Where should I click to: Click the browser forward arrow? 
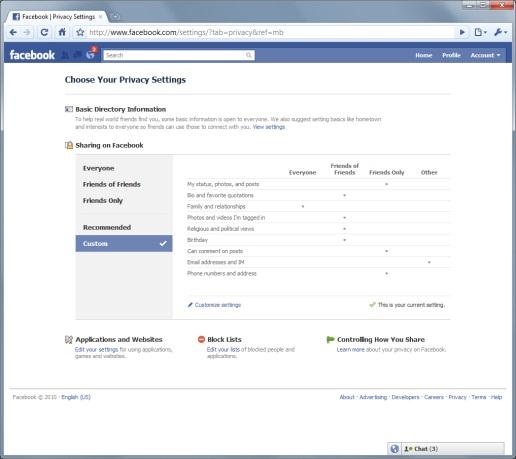pos(27,32)
